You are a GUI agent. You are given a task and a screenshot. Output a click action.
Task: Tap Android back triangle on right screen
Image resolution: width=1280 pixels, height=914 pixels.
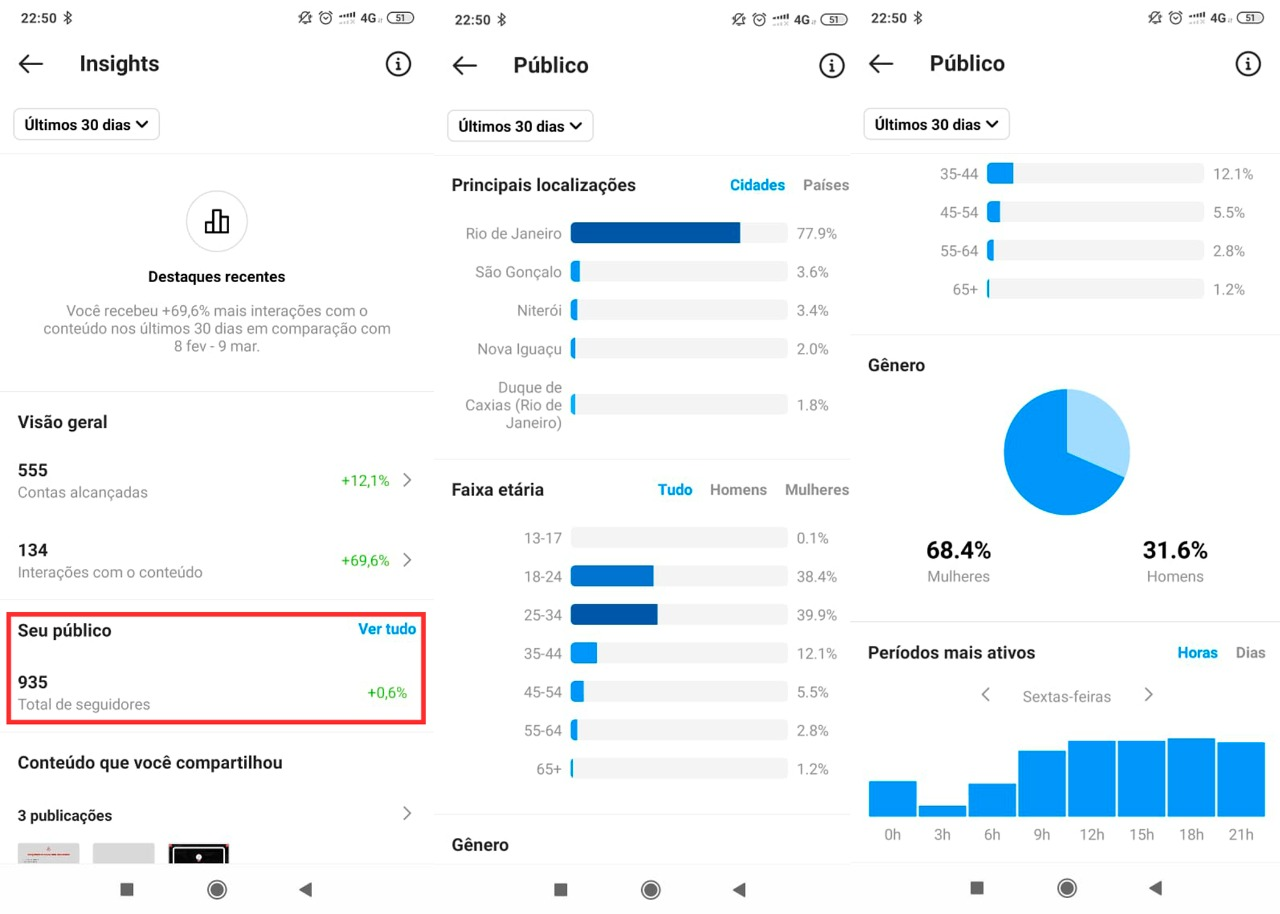pyautogui.click(x=1156, y=888)
